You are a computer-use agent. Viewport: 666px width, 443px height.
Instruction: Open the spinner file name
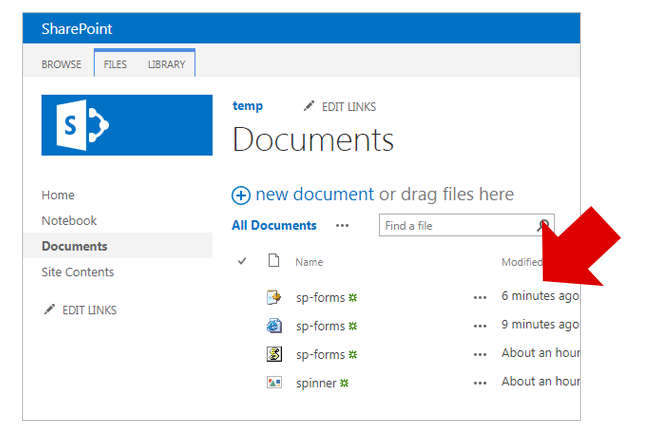point(316,383)
